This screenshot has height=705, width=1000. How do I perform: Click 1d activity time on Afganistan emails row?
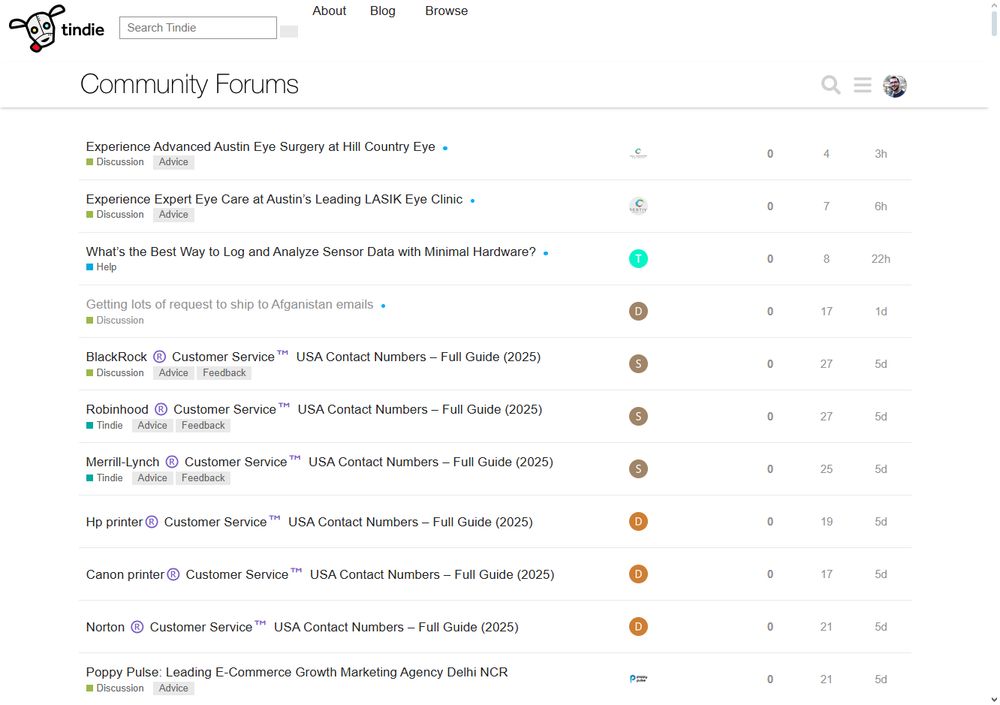click(x=881, y=311)
